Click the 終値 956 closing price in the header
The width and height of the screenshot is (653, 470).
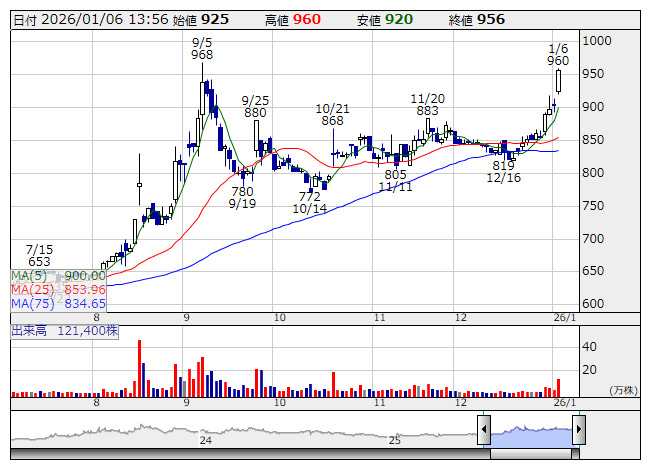click(x=476, y=20)
